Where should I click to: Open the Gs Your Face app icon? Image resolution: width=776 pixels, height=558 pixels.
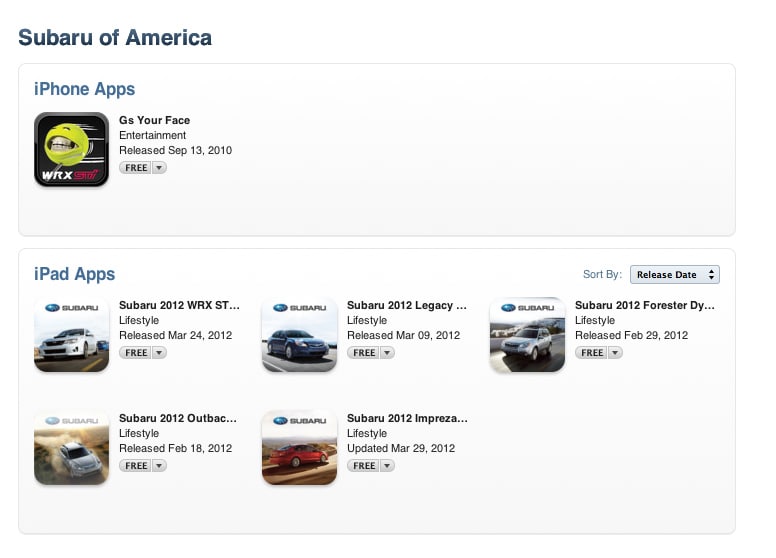pos(71,150)
